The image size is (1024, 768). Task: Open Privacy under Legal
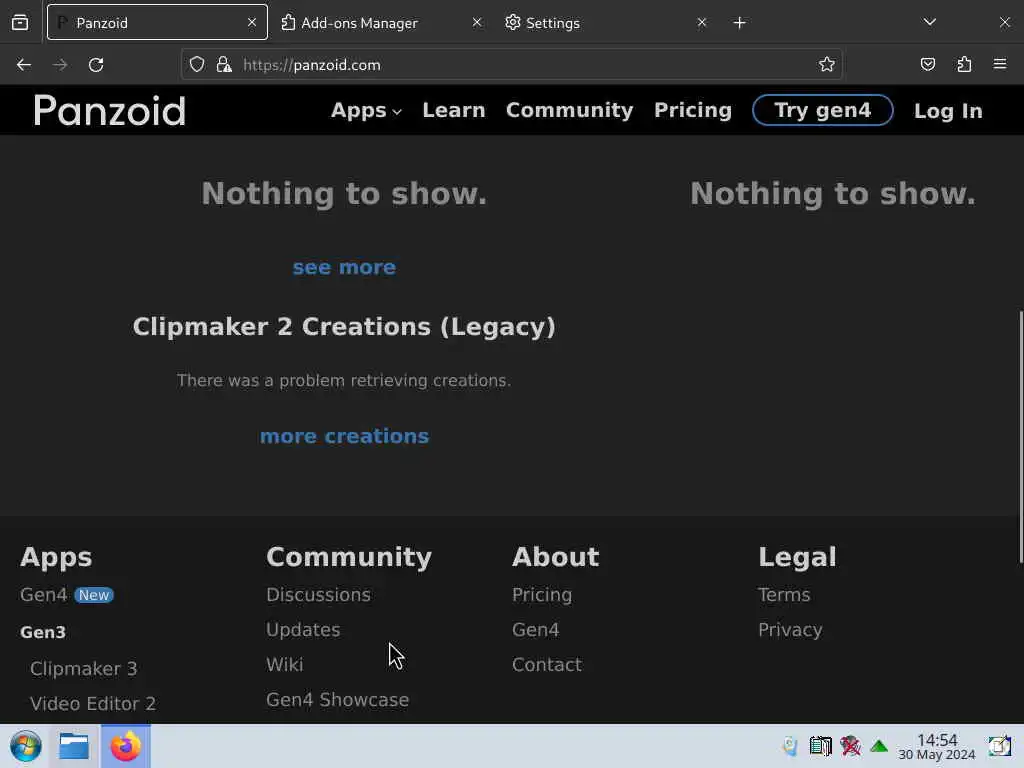tap(790, 630)
